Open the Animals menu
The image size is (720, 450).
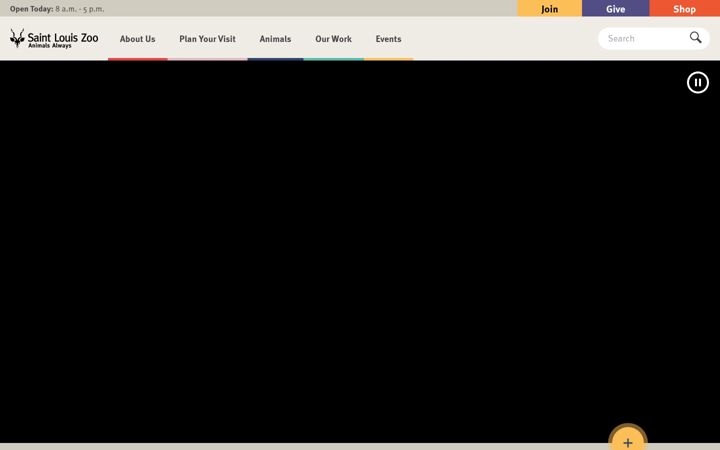tap(275, 39)
